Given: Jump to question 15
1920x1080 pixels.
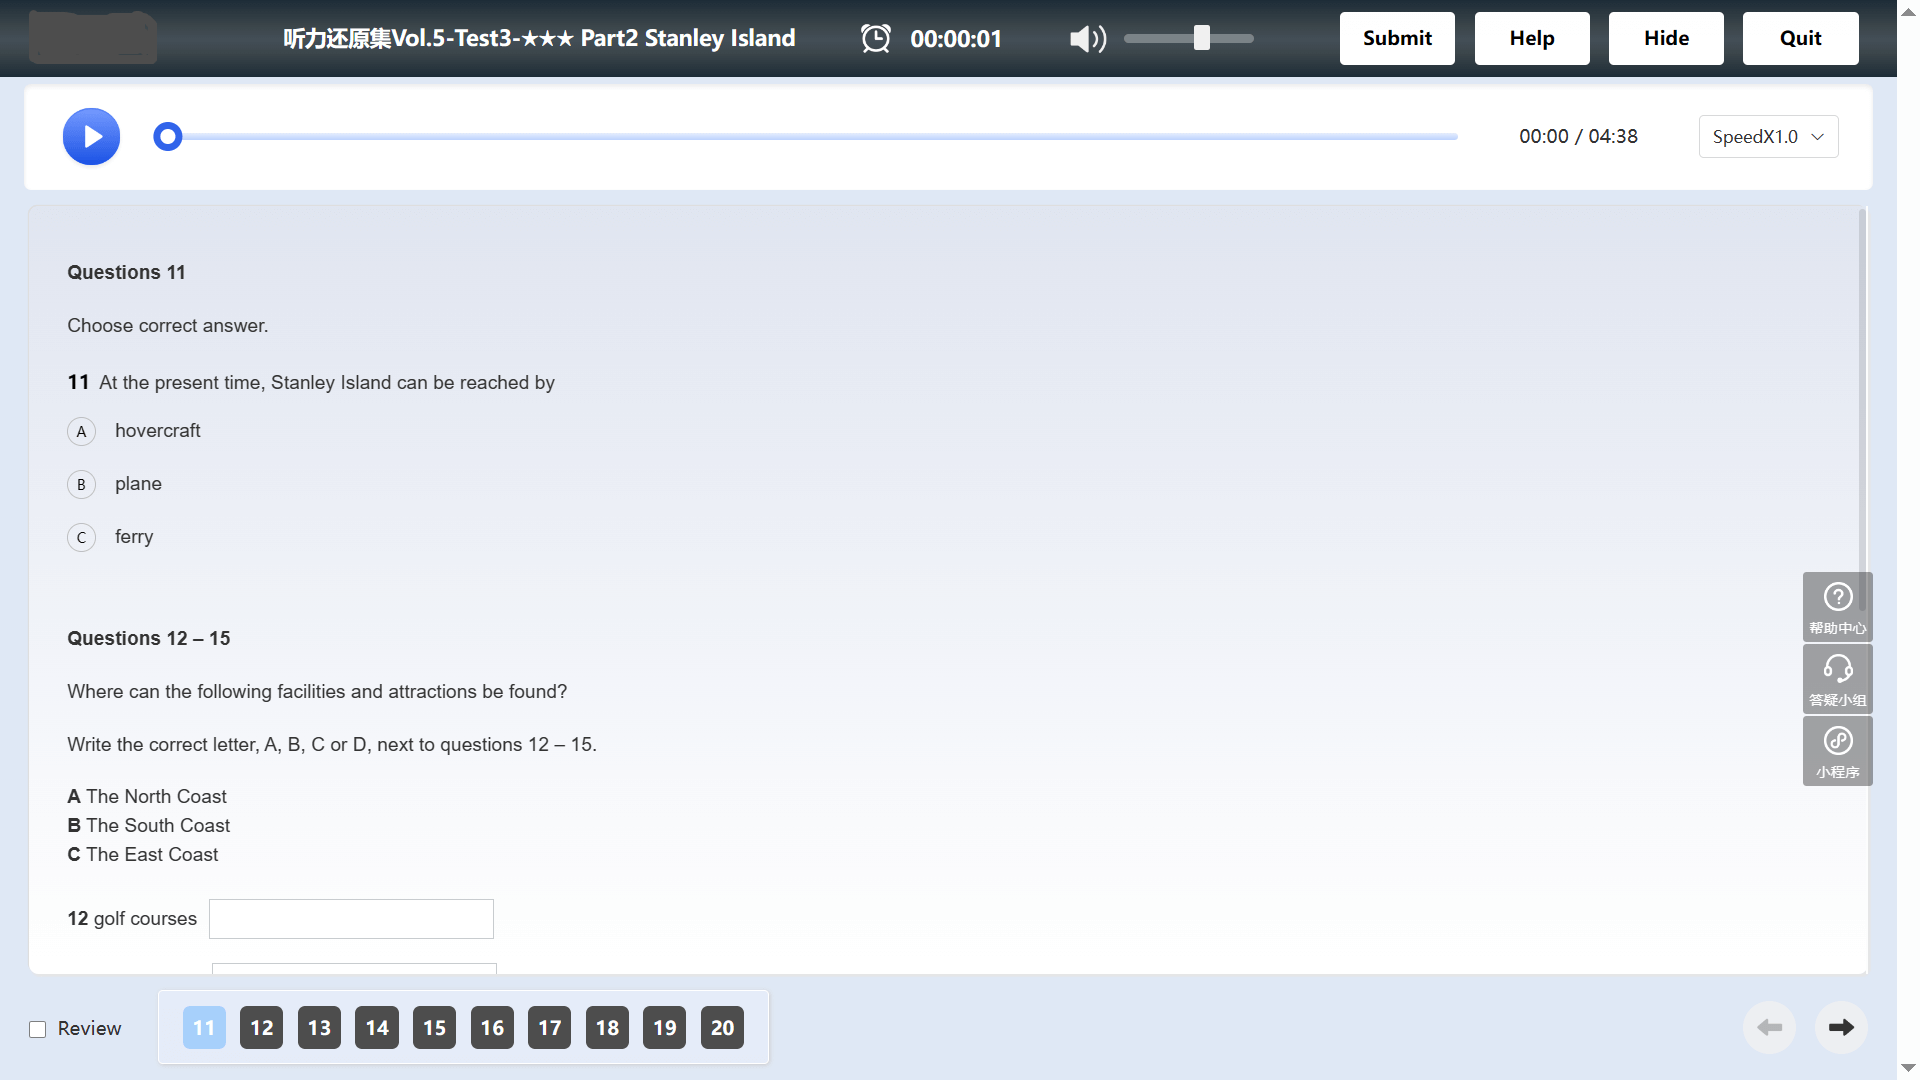Looking at the screenshot, I should point(435,1027).
